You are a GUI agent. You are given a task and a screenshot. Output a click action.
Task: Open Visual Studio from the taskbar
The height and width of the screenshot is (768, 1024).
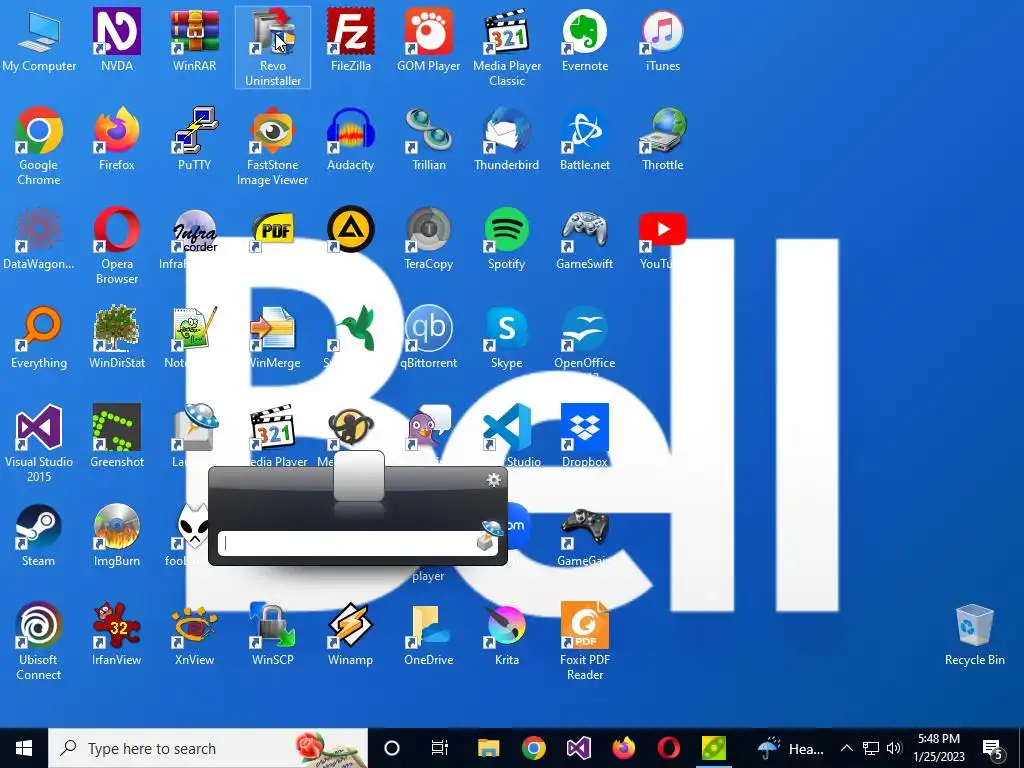(579, 748)
